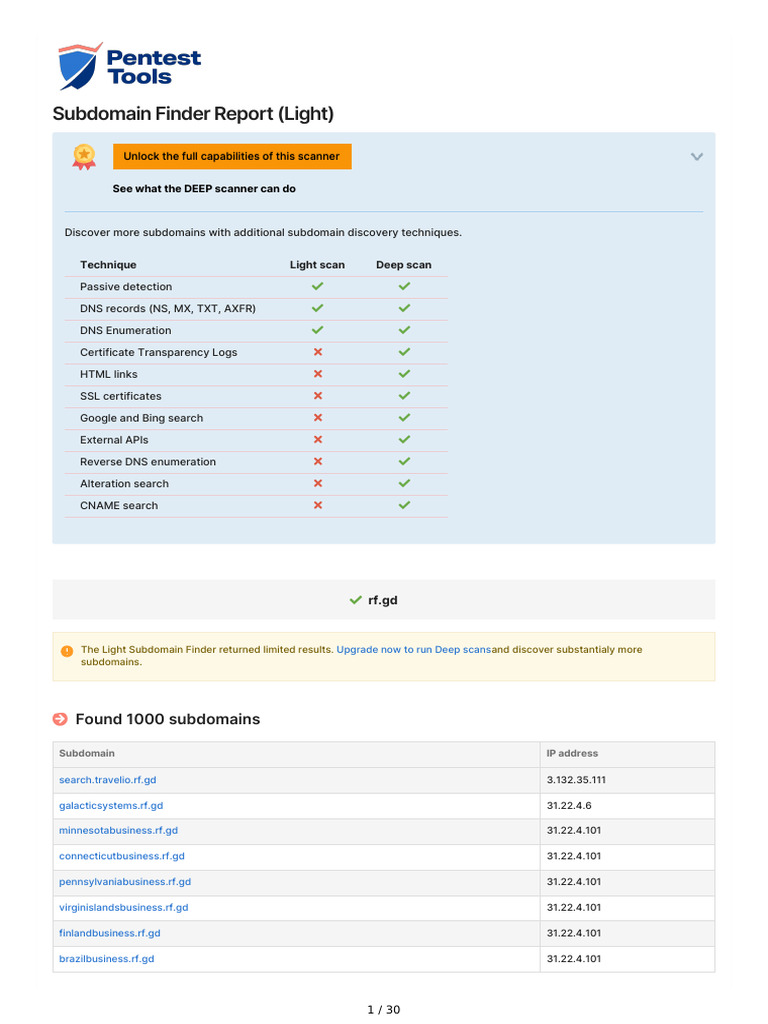This screenshot has width=768, height=1024.
Task: Click Light scan checkmark for Passive detection
Action: point(317,286)
